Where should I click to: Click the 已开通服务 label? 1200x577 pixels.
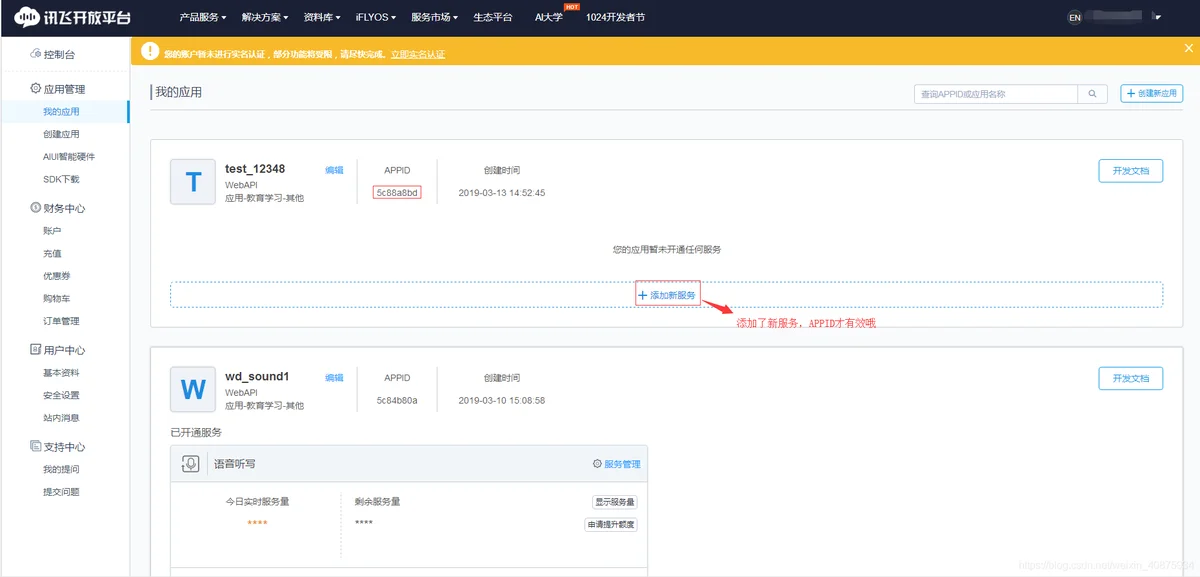(196, 433)
